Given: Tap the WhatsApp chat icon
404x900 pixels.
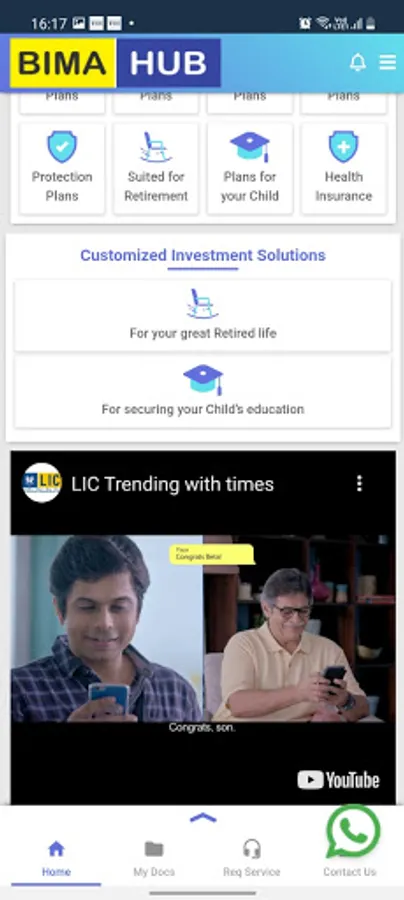Looking at the screenshot, I should click(x=353, y=832).
